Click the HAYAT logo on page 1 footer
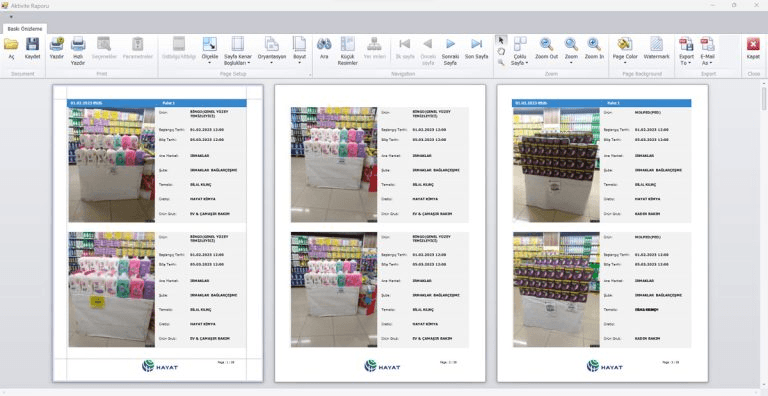The image size is (768, 396). [160, 366]
